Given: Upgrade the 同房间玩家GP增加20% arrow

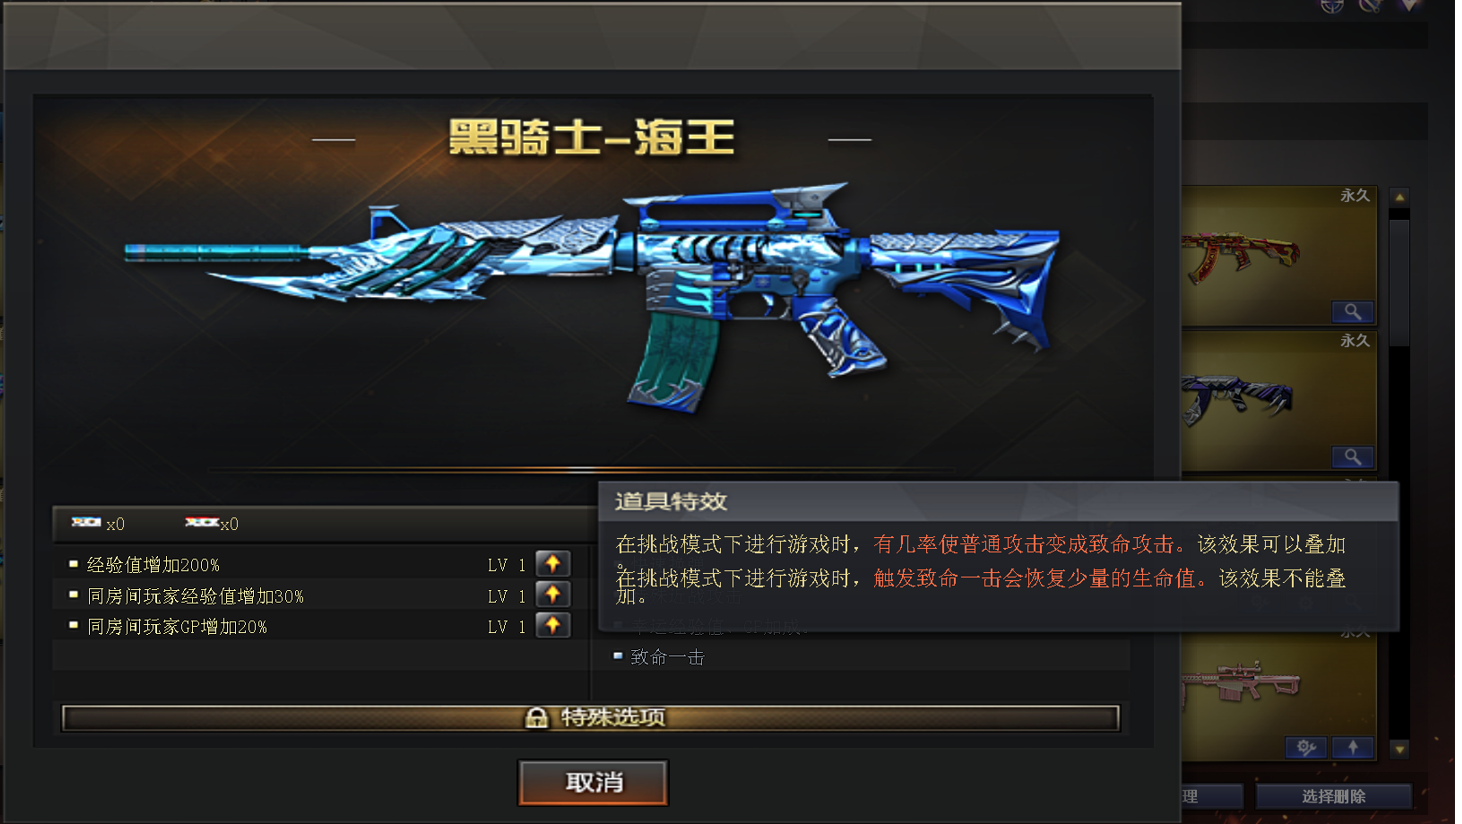Looking at the screenshot, I should [x=553, y=626].
